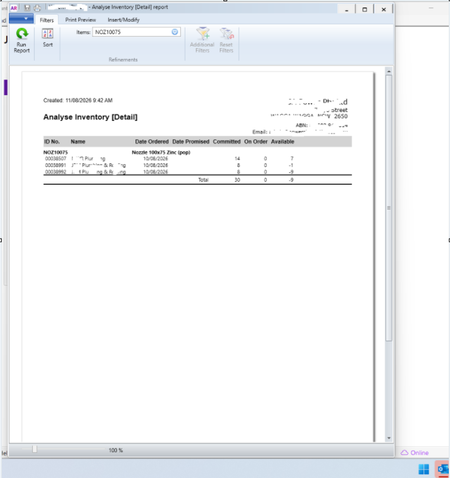The height and width of the screenshot is (478, 450).
Task: Click the Online cloud status indicator
Action: 415,453
